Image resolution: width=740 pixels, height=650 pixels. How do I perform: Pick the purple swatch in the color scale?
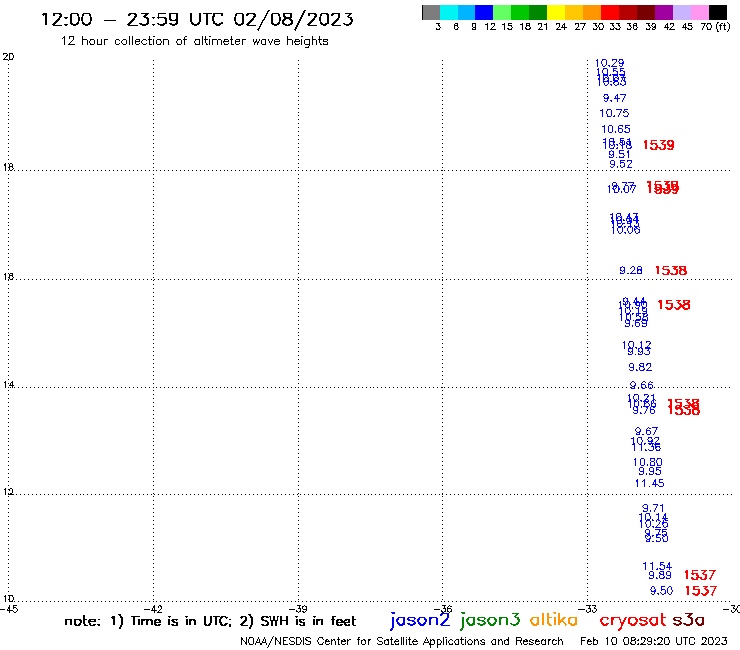pos(664,12)
